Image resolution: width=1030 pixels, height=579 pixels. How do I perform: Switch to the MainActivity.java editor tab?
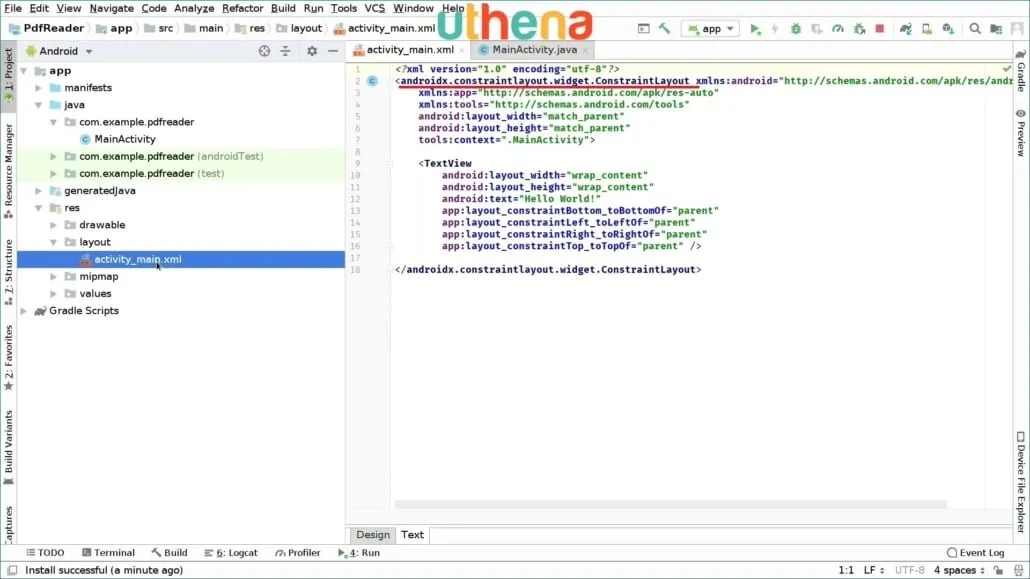coord(533,50)
